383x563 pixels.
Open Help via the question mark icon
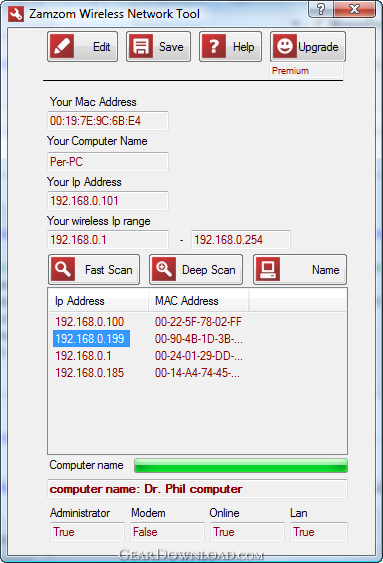pyautogui.click(x=214, y=46)
